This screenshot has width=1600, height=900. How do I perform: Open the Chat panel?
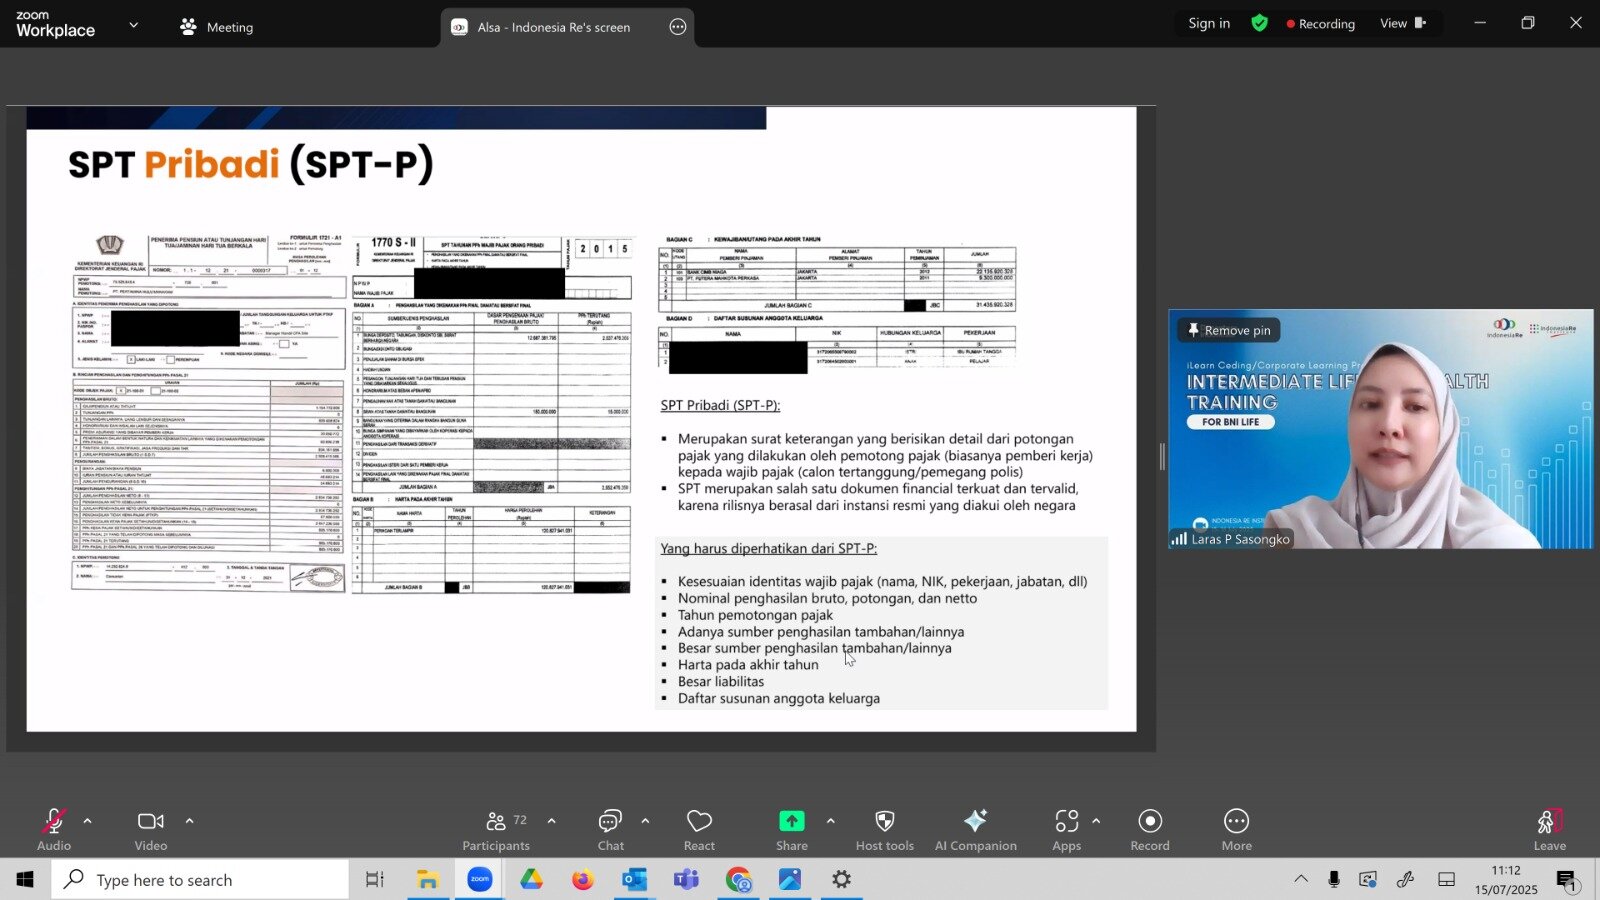(x=610, y=830)
